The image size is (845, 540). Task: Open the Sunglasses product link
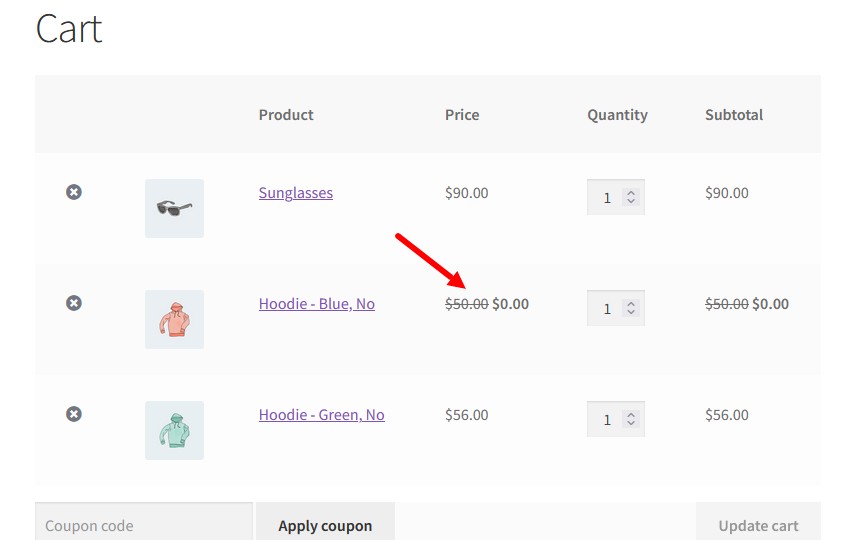click(296, 193)
